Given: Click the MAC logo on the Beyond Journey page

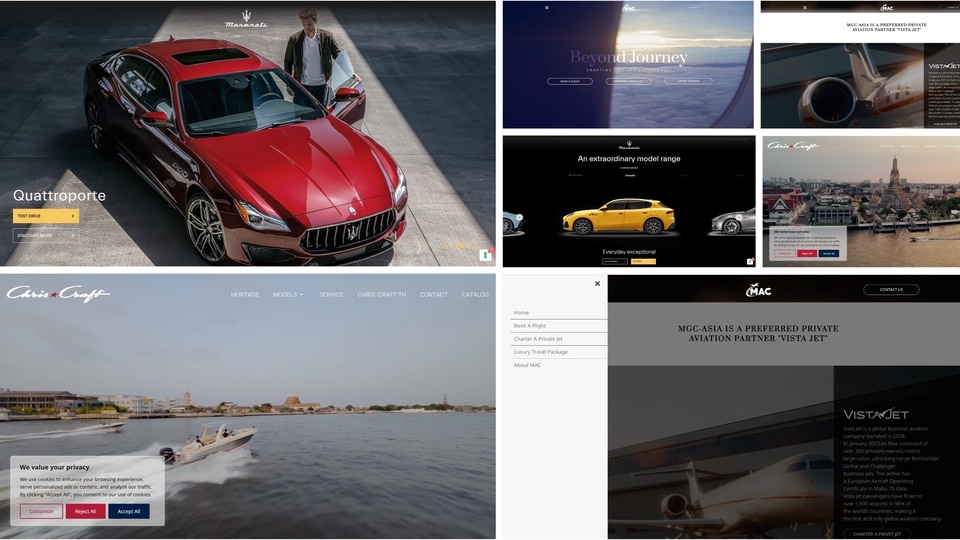Looking at the screenshot, I should point(629,8).
